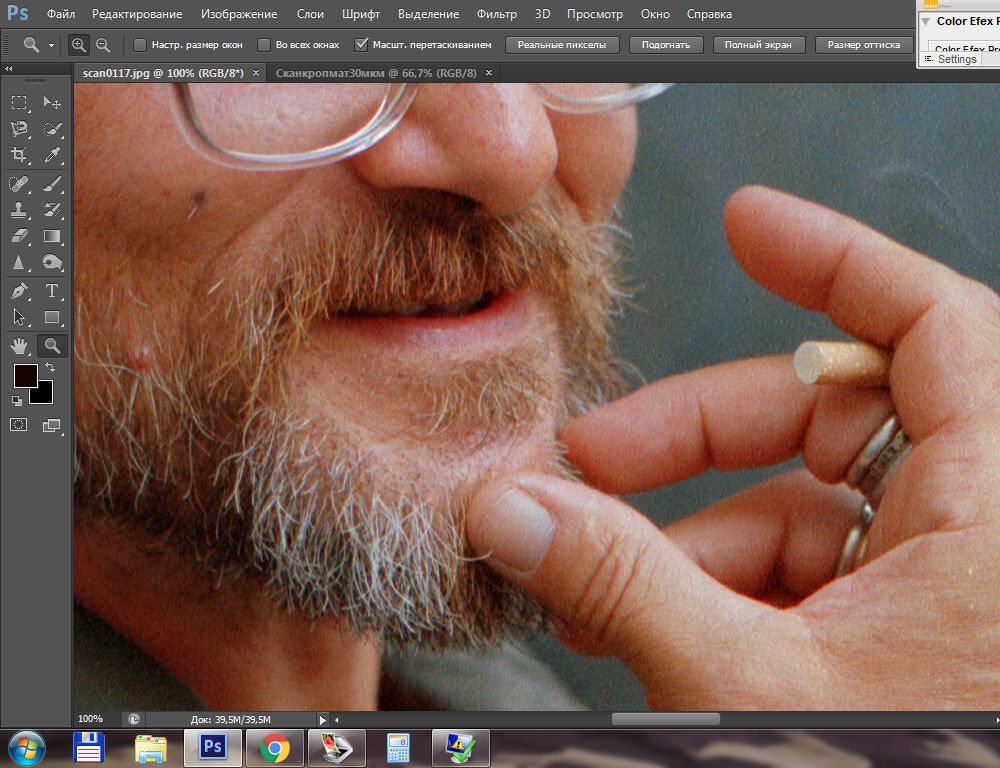Expand the status bar info arrow menu

322,719
